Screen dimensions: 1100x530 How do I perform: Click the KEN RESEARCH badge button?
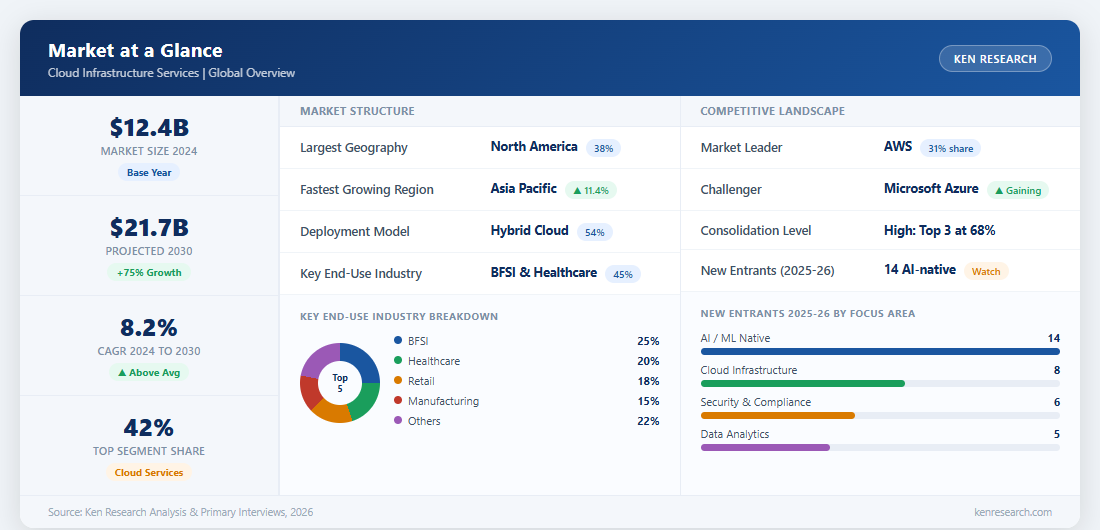coord(995,59)
